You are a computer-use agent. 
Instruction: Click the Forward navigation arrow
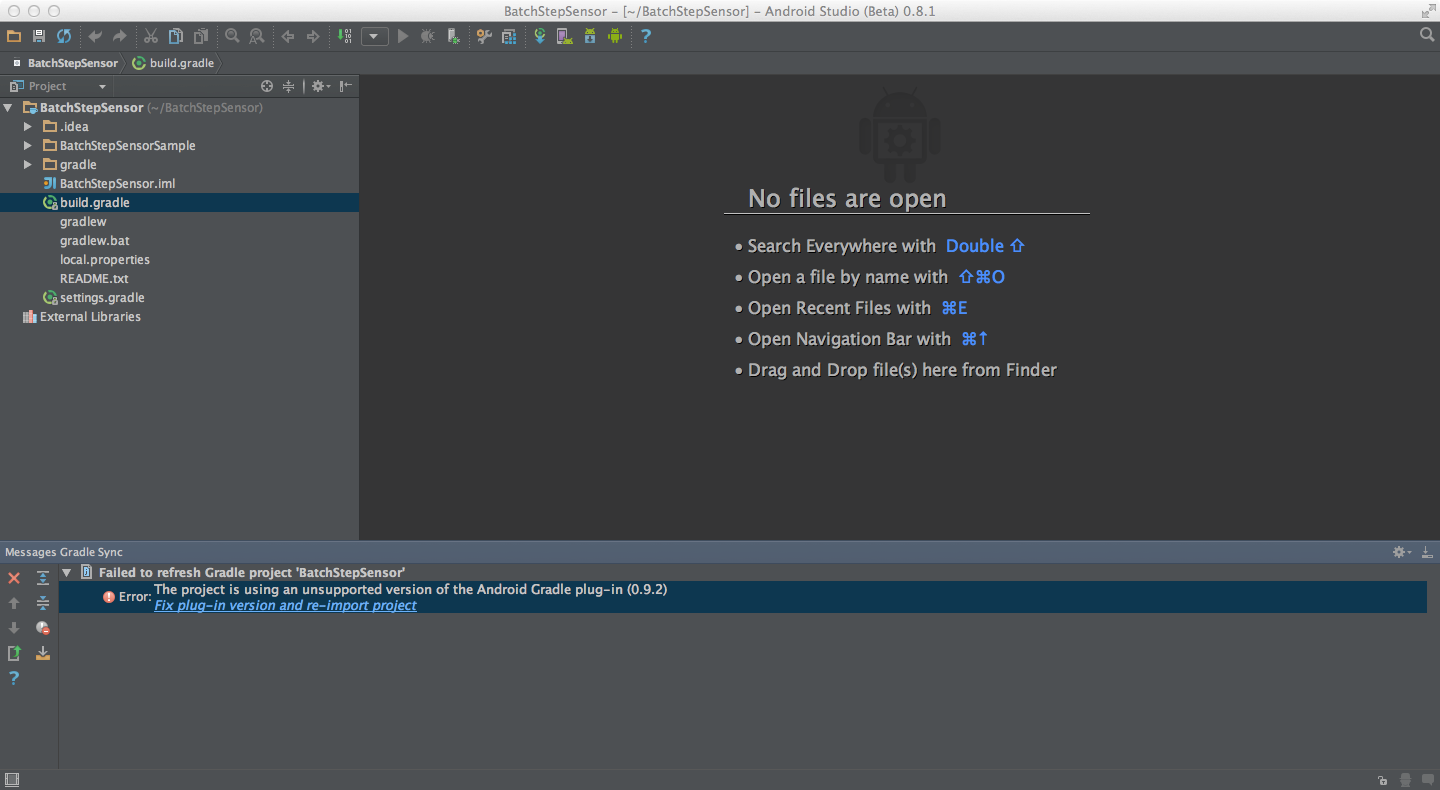[313, 36]
